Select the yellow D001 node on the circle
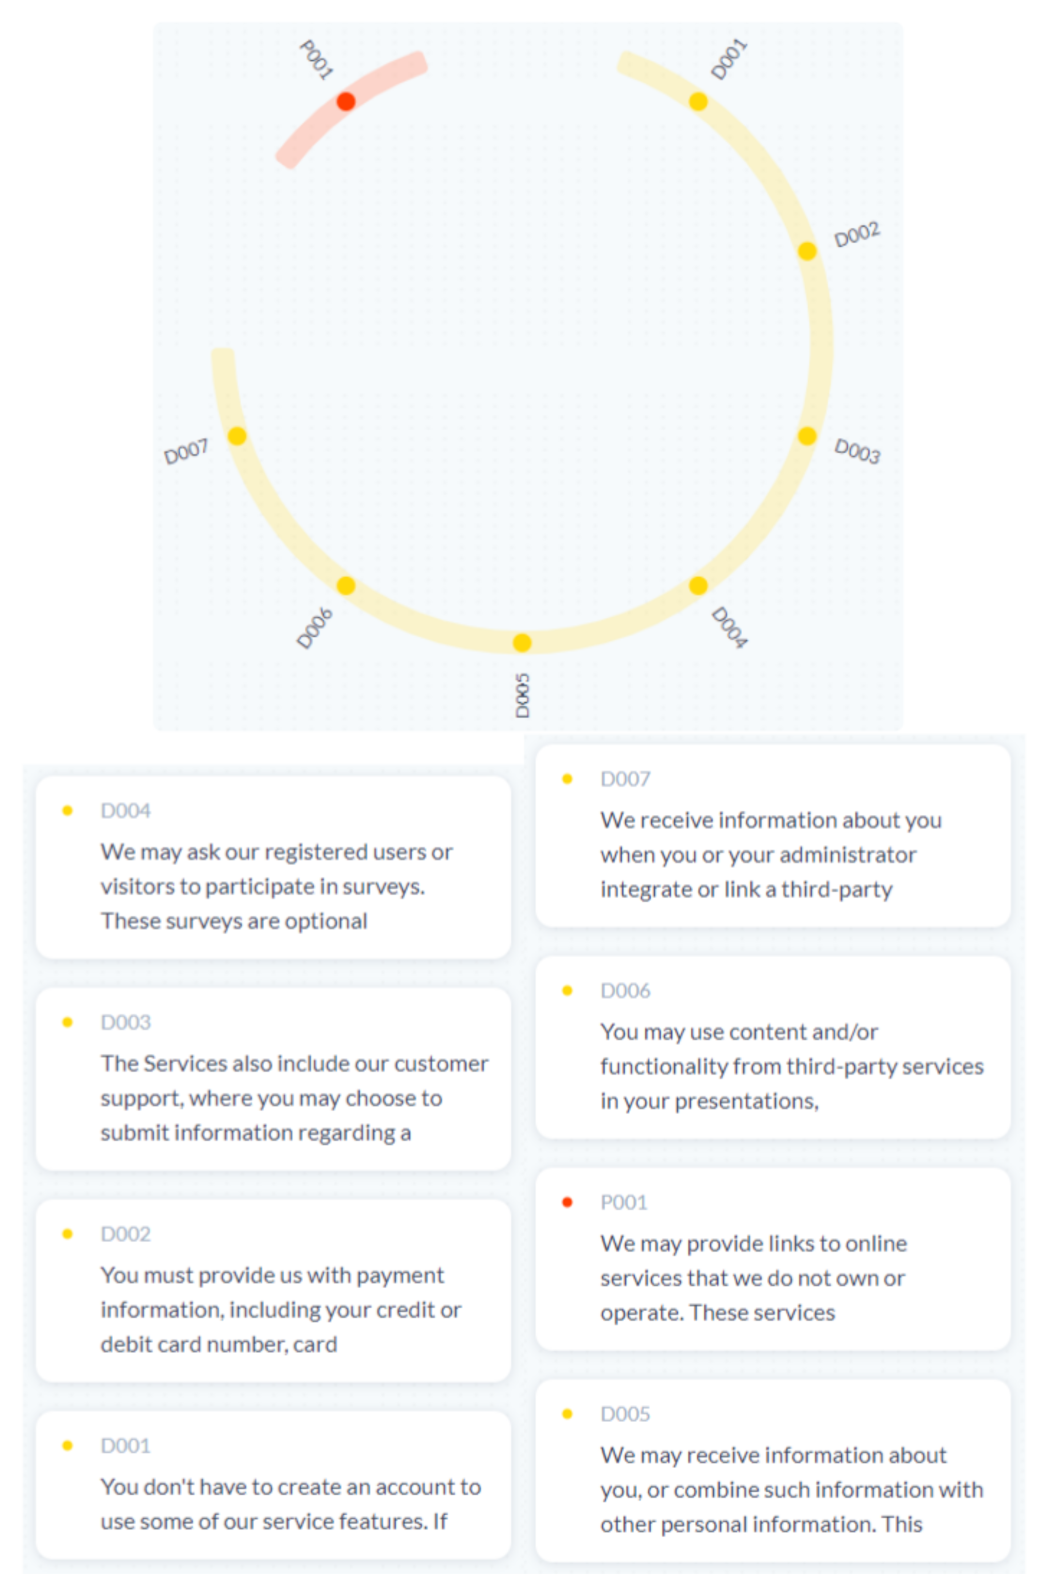The image size is (1038, 1592). (x=698, y=101)
